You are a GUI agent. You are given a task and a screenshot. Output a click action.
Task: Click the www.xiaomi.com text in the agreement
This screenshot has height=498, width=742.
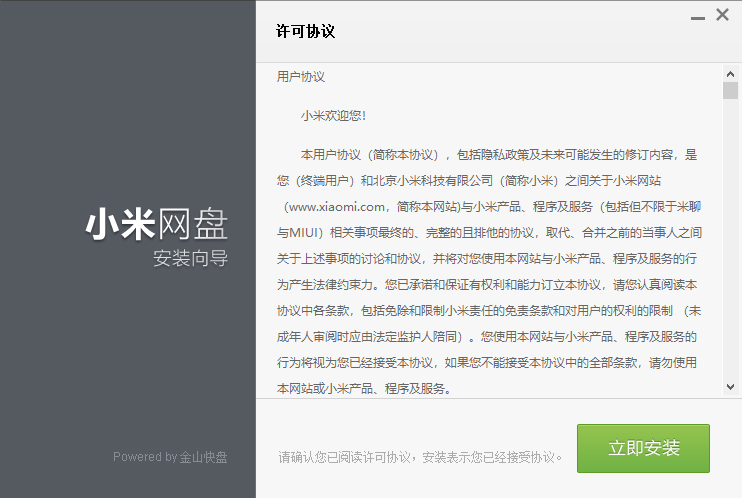336,207
